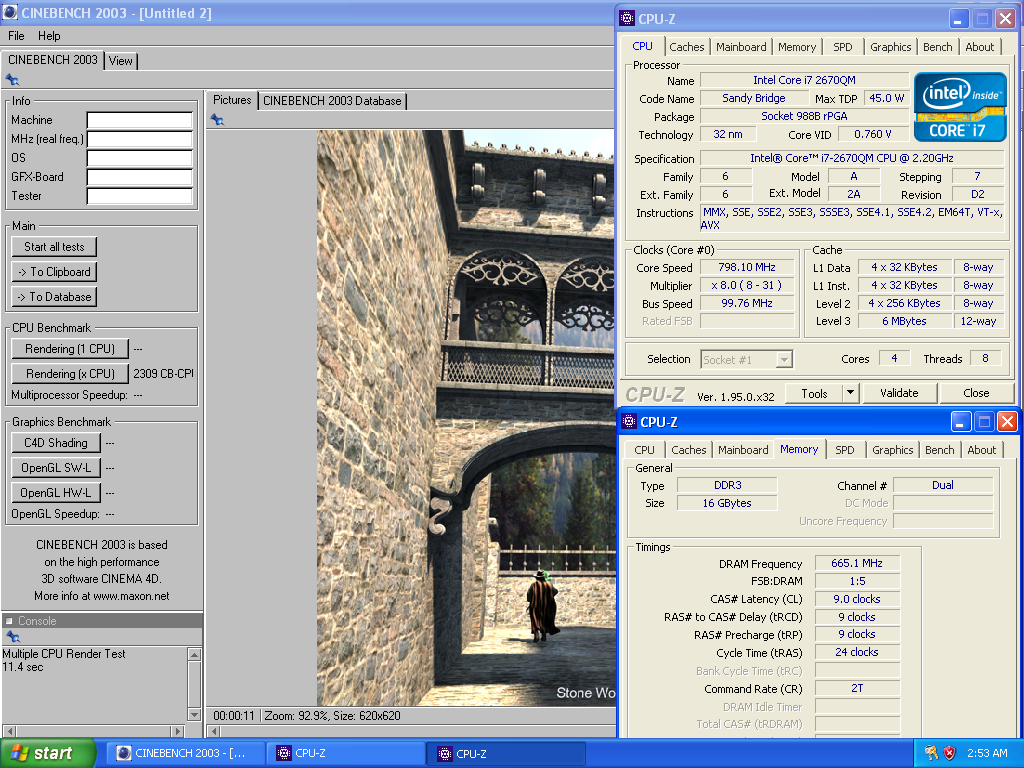Click the bottom CPU-Z window title icon
The width and height of the screenshot is (1024, 768).
(629, 422)
